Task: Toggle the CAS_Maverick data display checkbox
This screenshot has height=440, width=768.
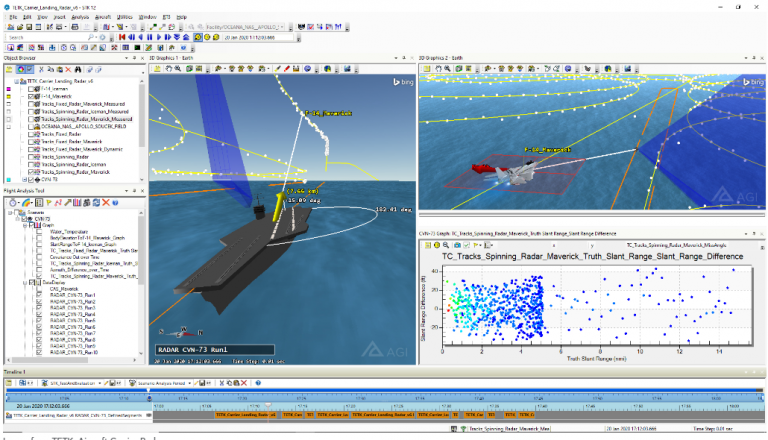Action: click(x=40, y=289)
